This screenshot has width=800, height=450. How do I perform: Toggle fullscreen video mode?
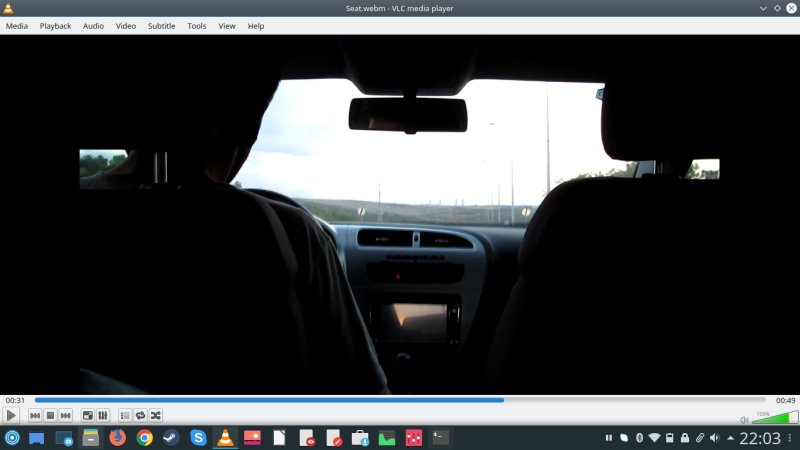[x=88, y=415]
